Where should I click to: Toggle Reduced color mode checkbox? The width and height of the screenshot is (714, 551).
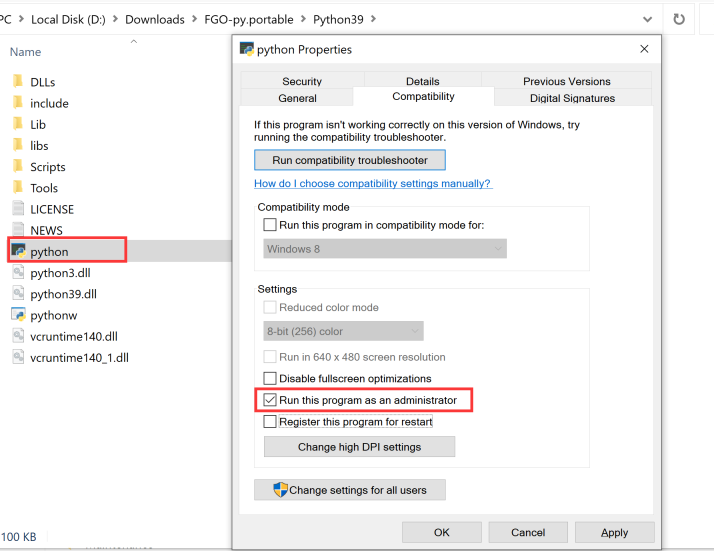[270, 307]
